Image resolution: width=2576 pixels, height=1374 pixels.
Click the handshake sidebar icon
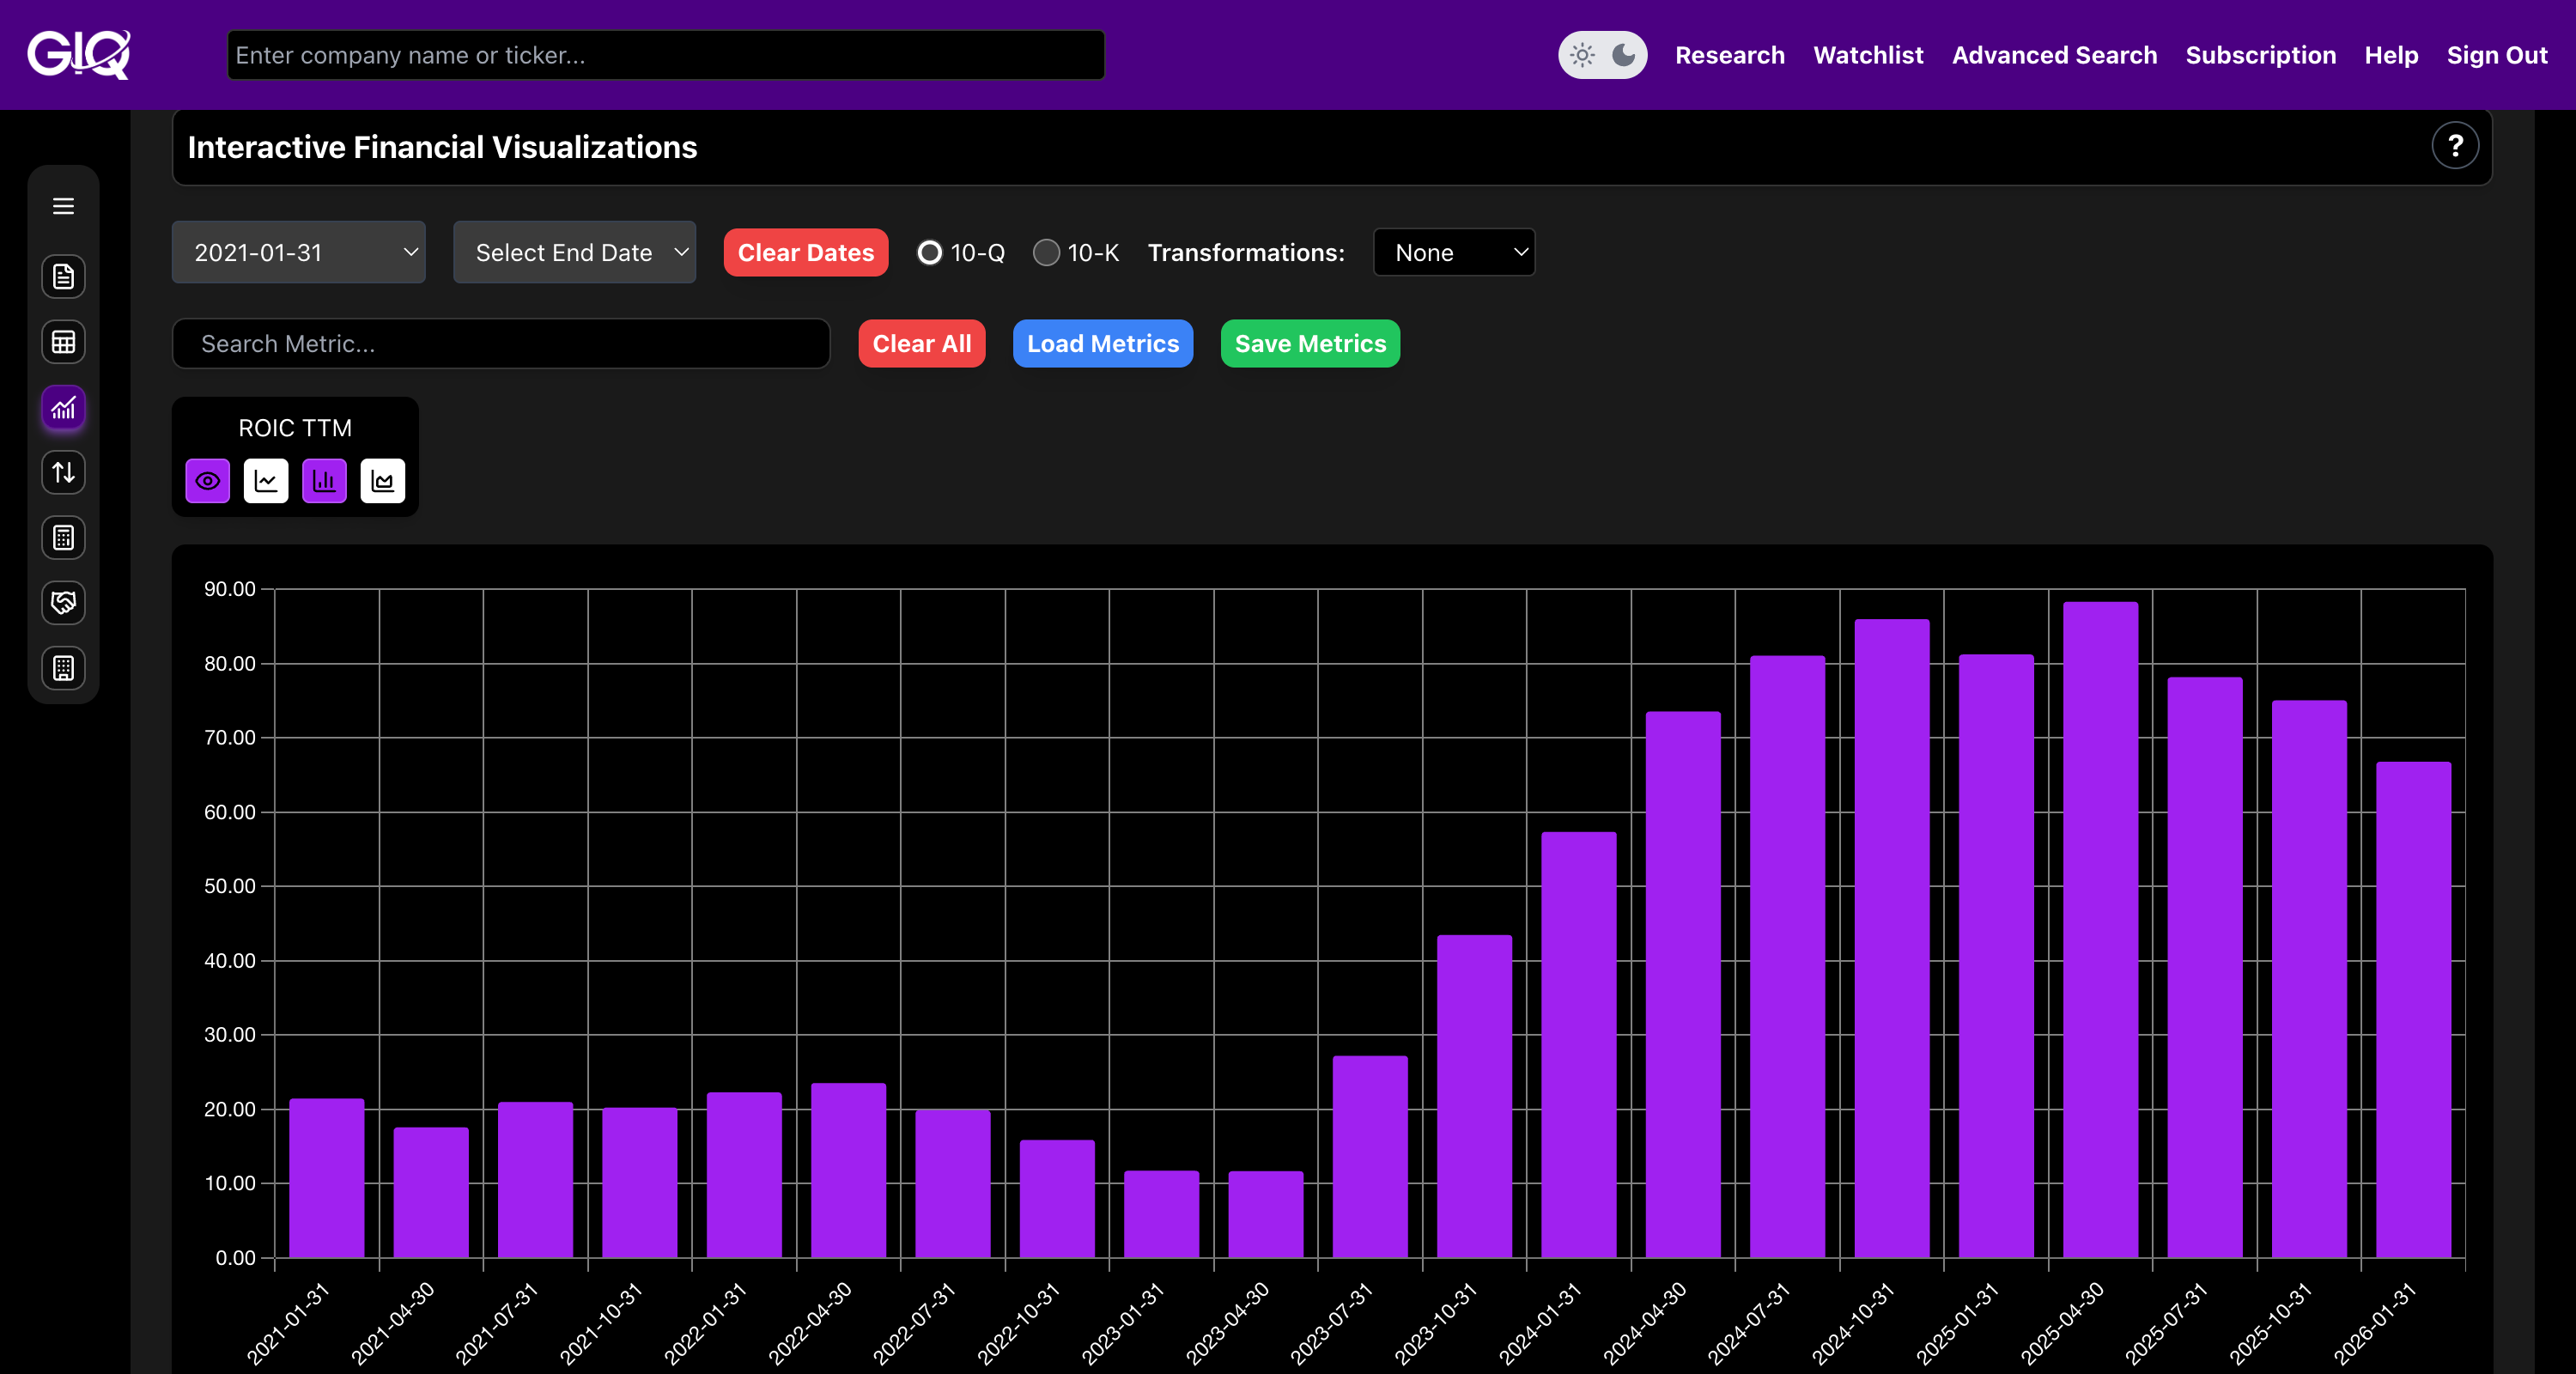63,603
